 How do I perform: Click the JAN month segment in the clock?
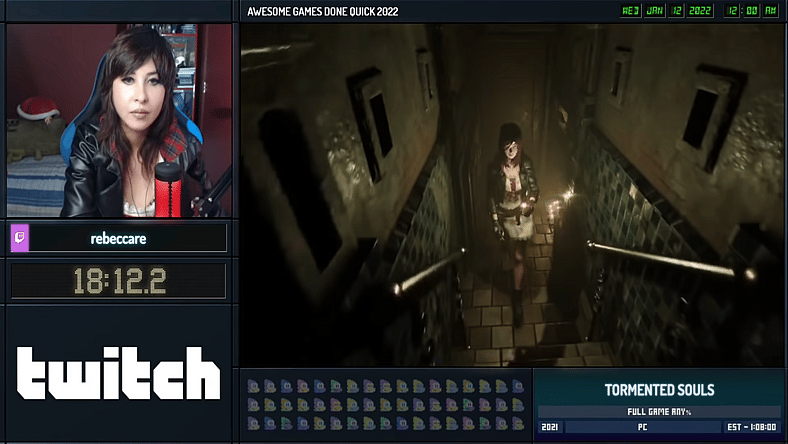click(x=655, y=12)
